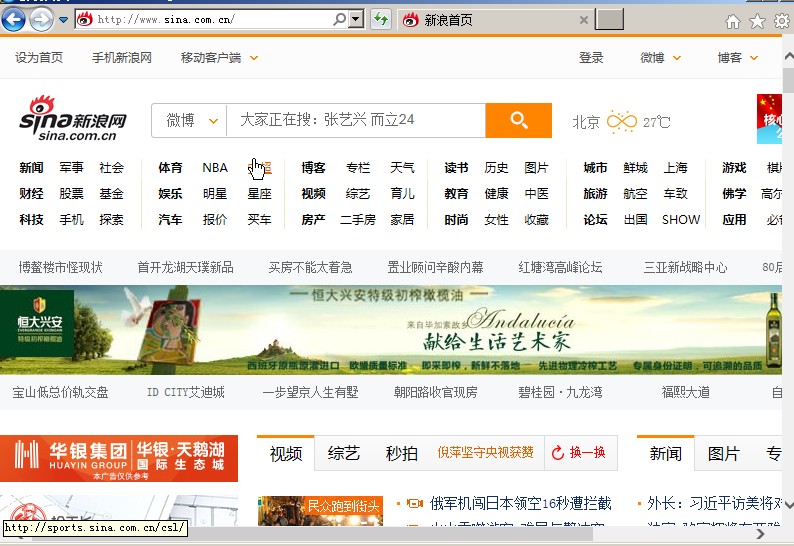Open browser Home via the house icon
Viewport: 794px width, 546px height.
(x=733, y=21)
